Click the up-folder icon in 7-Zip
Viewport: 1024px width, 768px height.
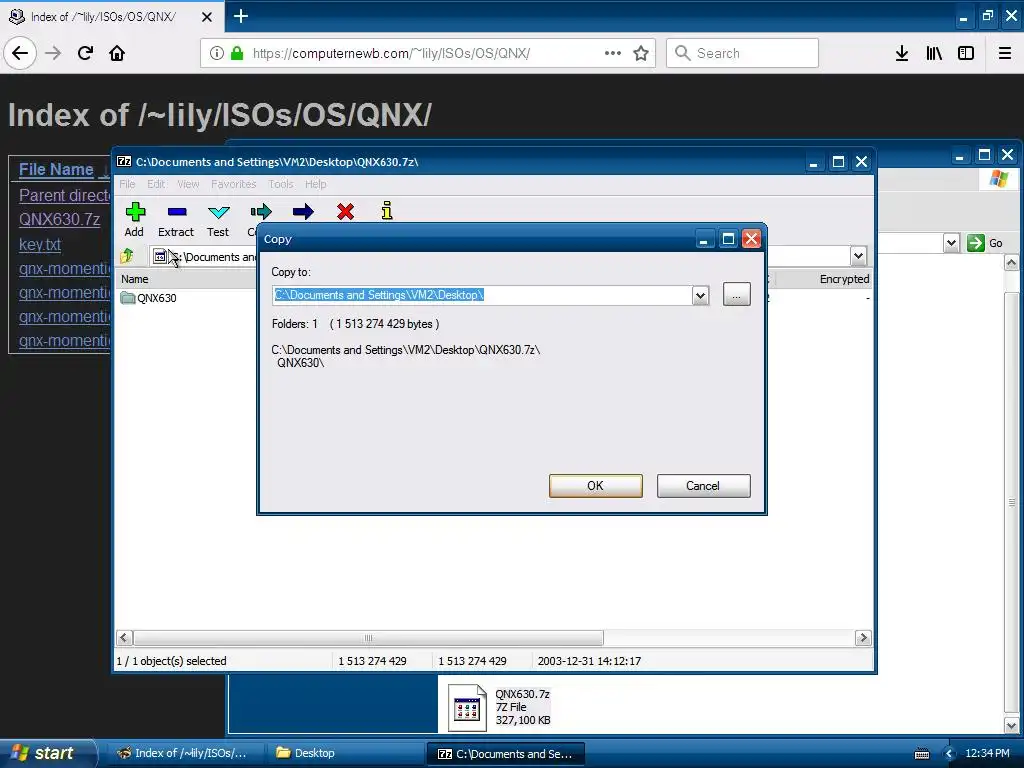click(x=127, y=256)
